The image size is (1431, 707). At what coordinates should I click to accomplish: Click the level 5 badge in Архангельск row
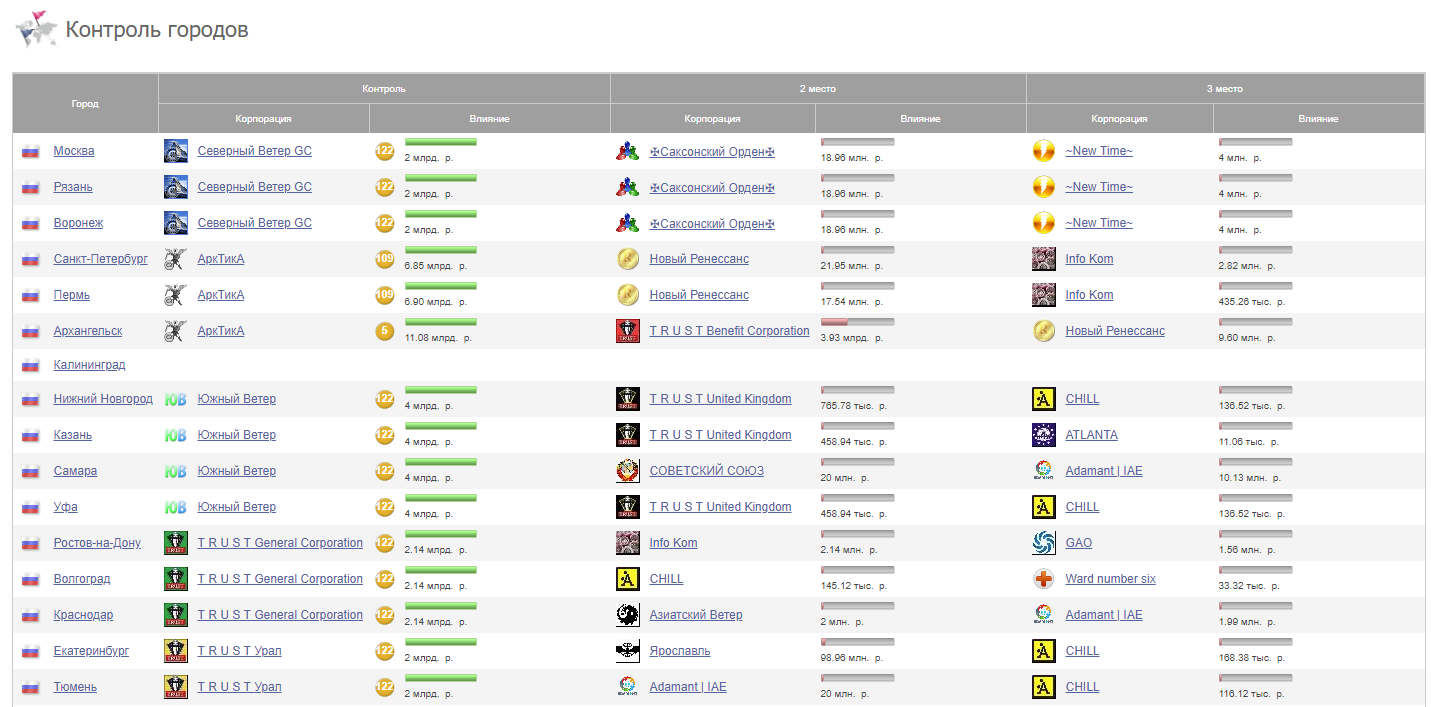pos(384,331)
